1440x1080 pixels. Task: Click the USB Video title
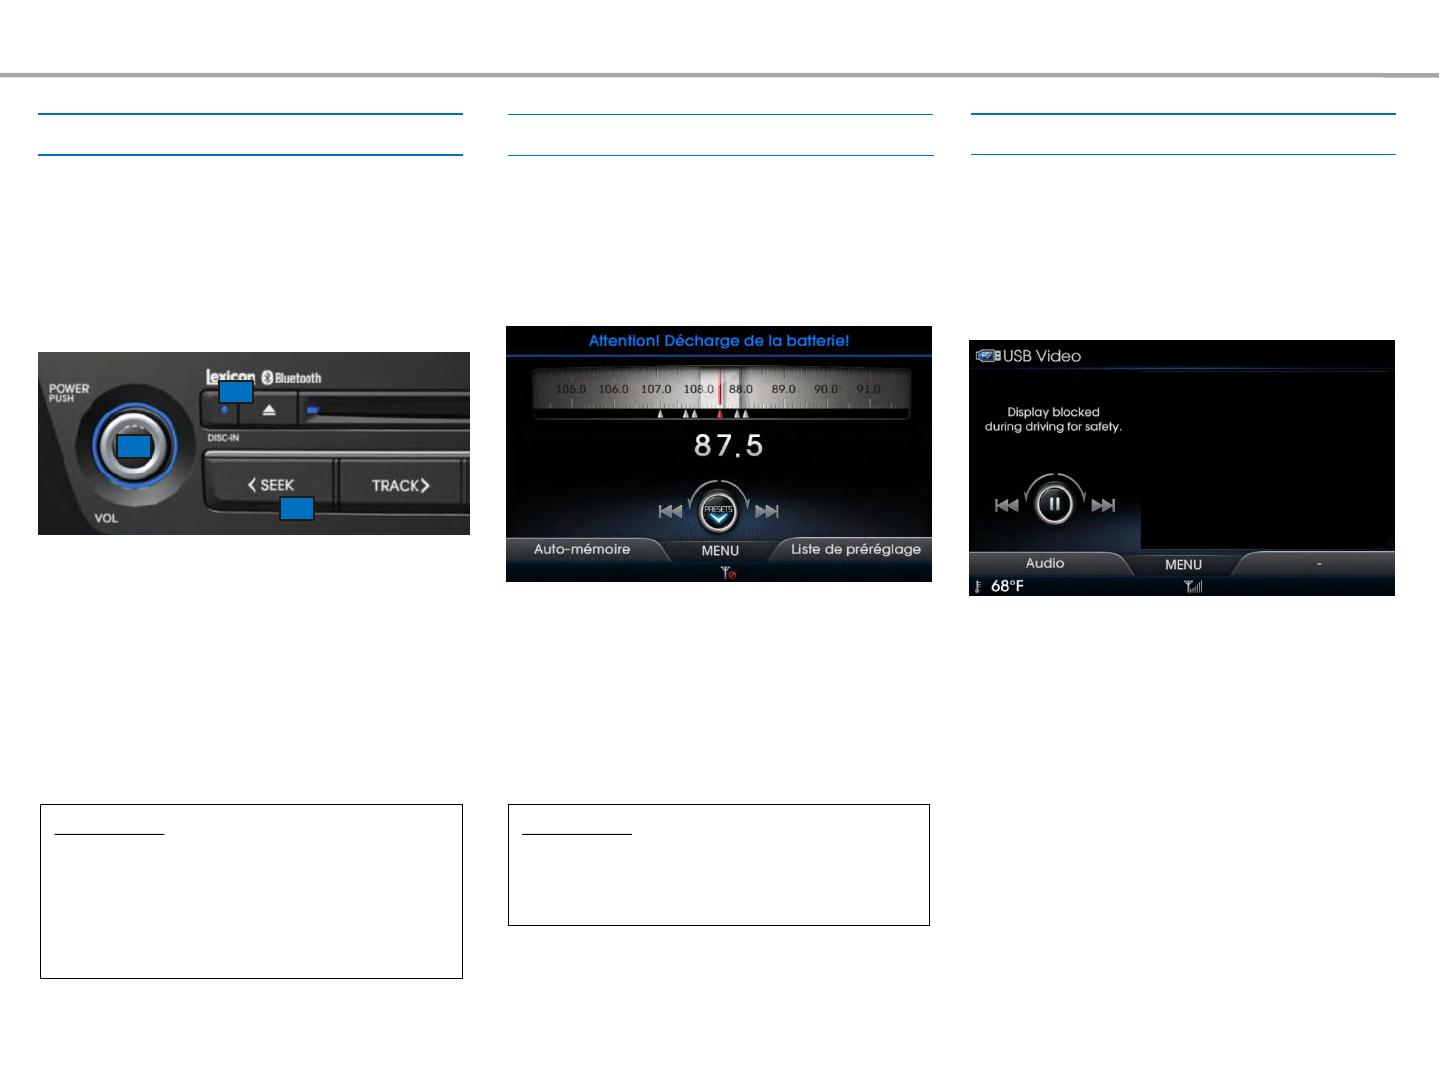[x=1042, y=356]
